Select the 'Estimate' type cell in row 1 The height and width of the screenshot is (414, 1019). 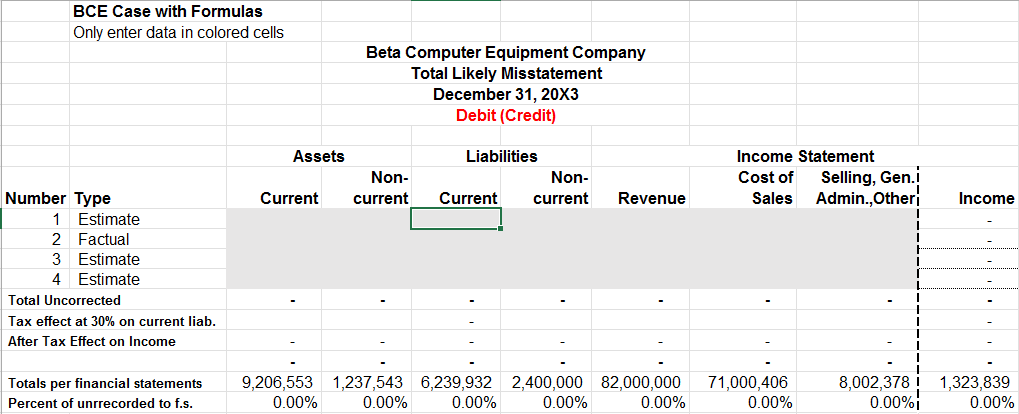[x=109, y=219]
